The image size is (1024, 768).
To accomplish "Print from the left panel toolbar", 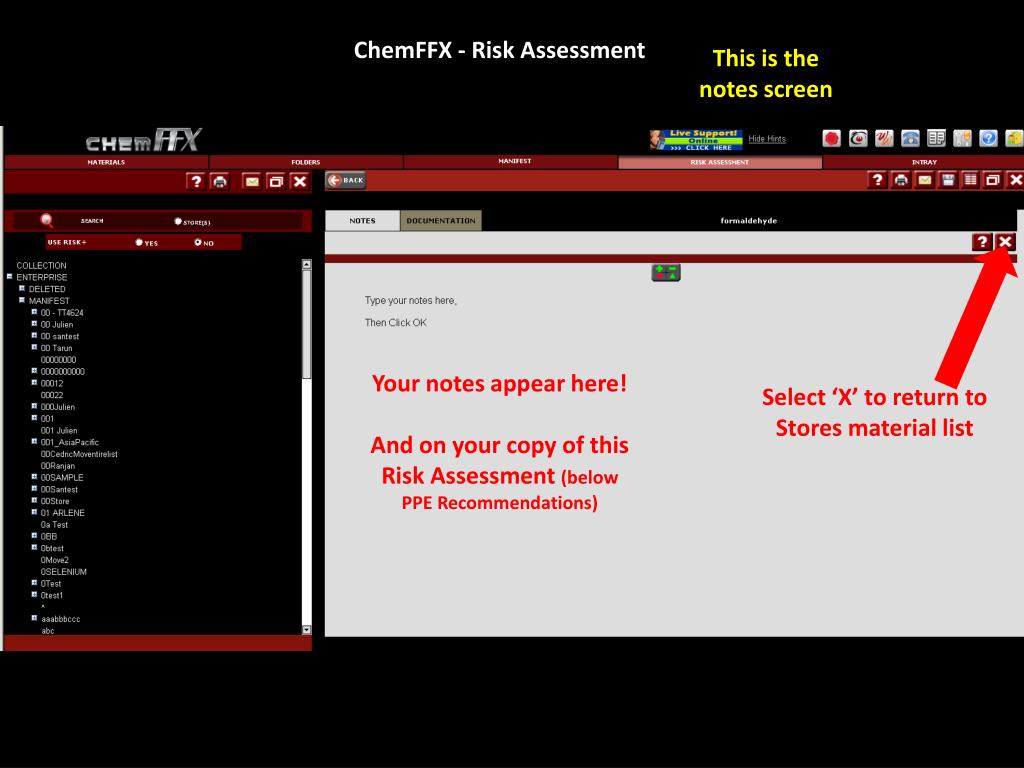I will click(x=220, y=181).
